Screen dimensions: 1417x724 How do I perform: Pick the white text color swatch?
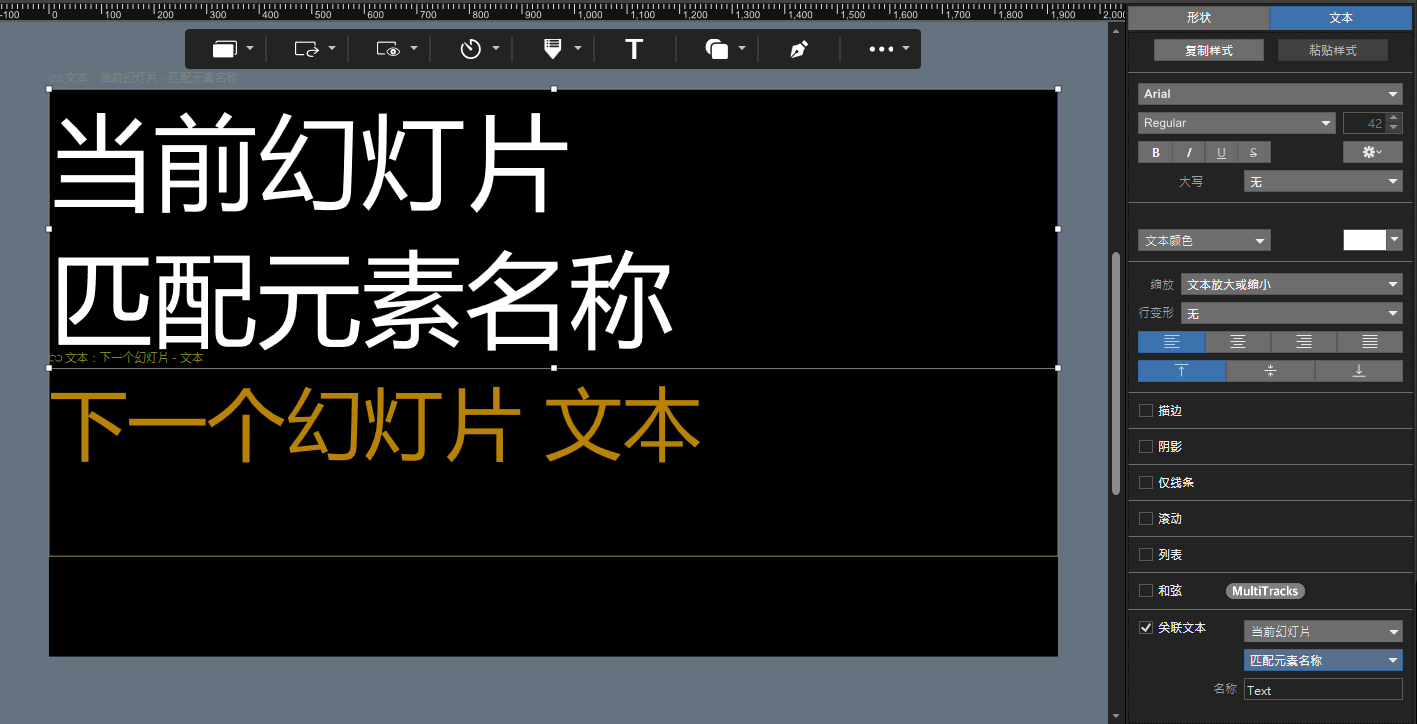click(x=1365, y=240)
